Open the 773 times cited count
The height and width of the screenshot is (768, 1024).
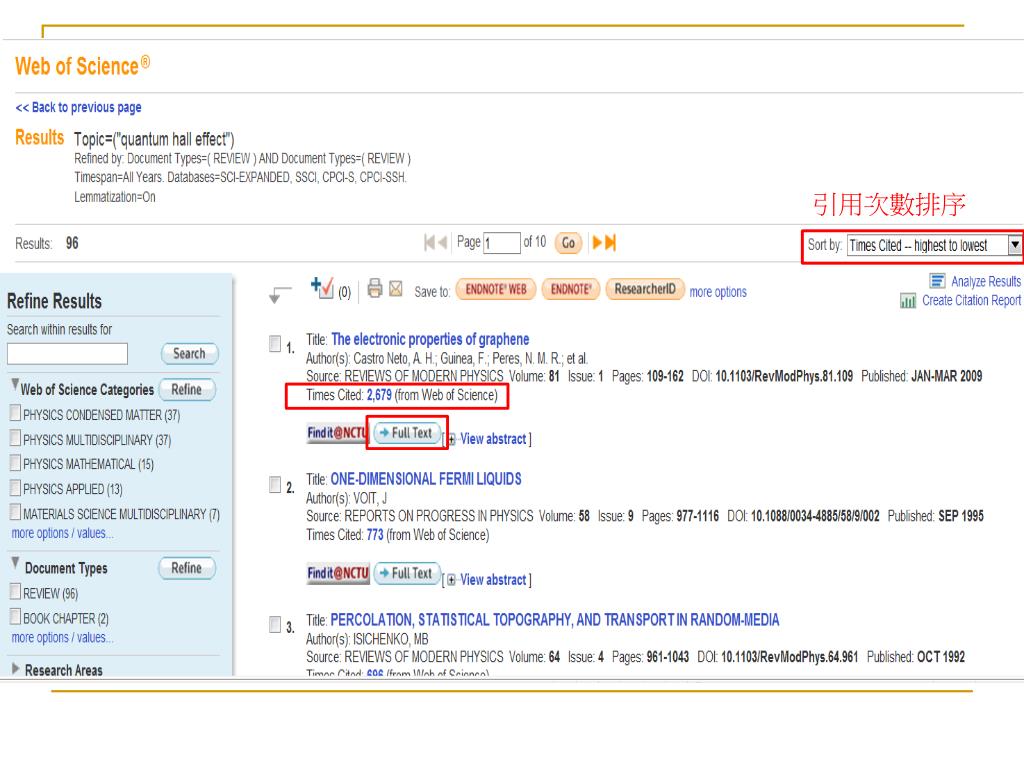click(375, 536)
